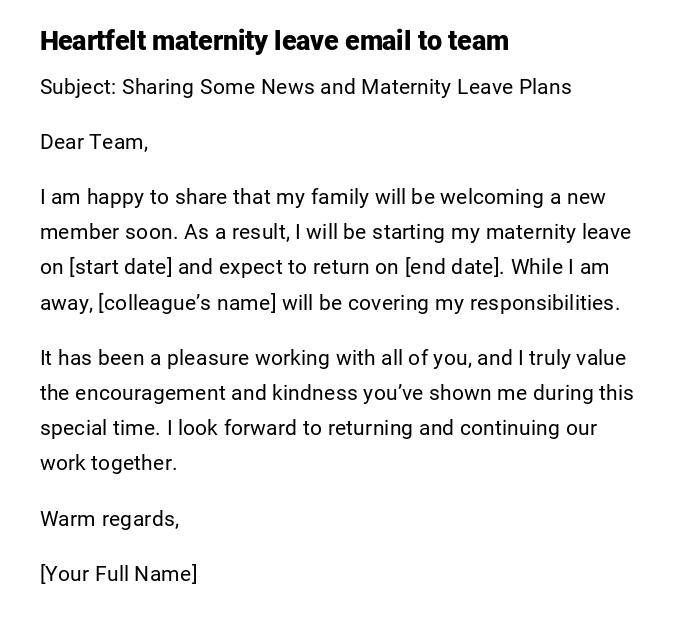Click the heading "Heartfelt maternity leave email to team"
The image size is (700, 636).
pos(274,41)
